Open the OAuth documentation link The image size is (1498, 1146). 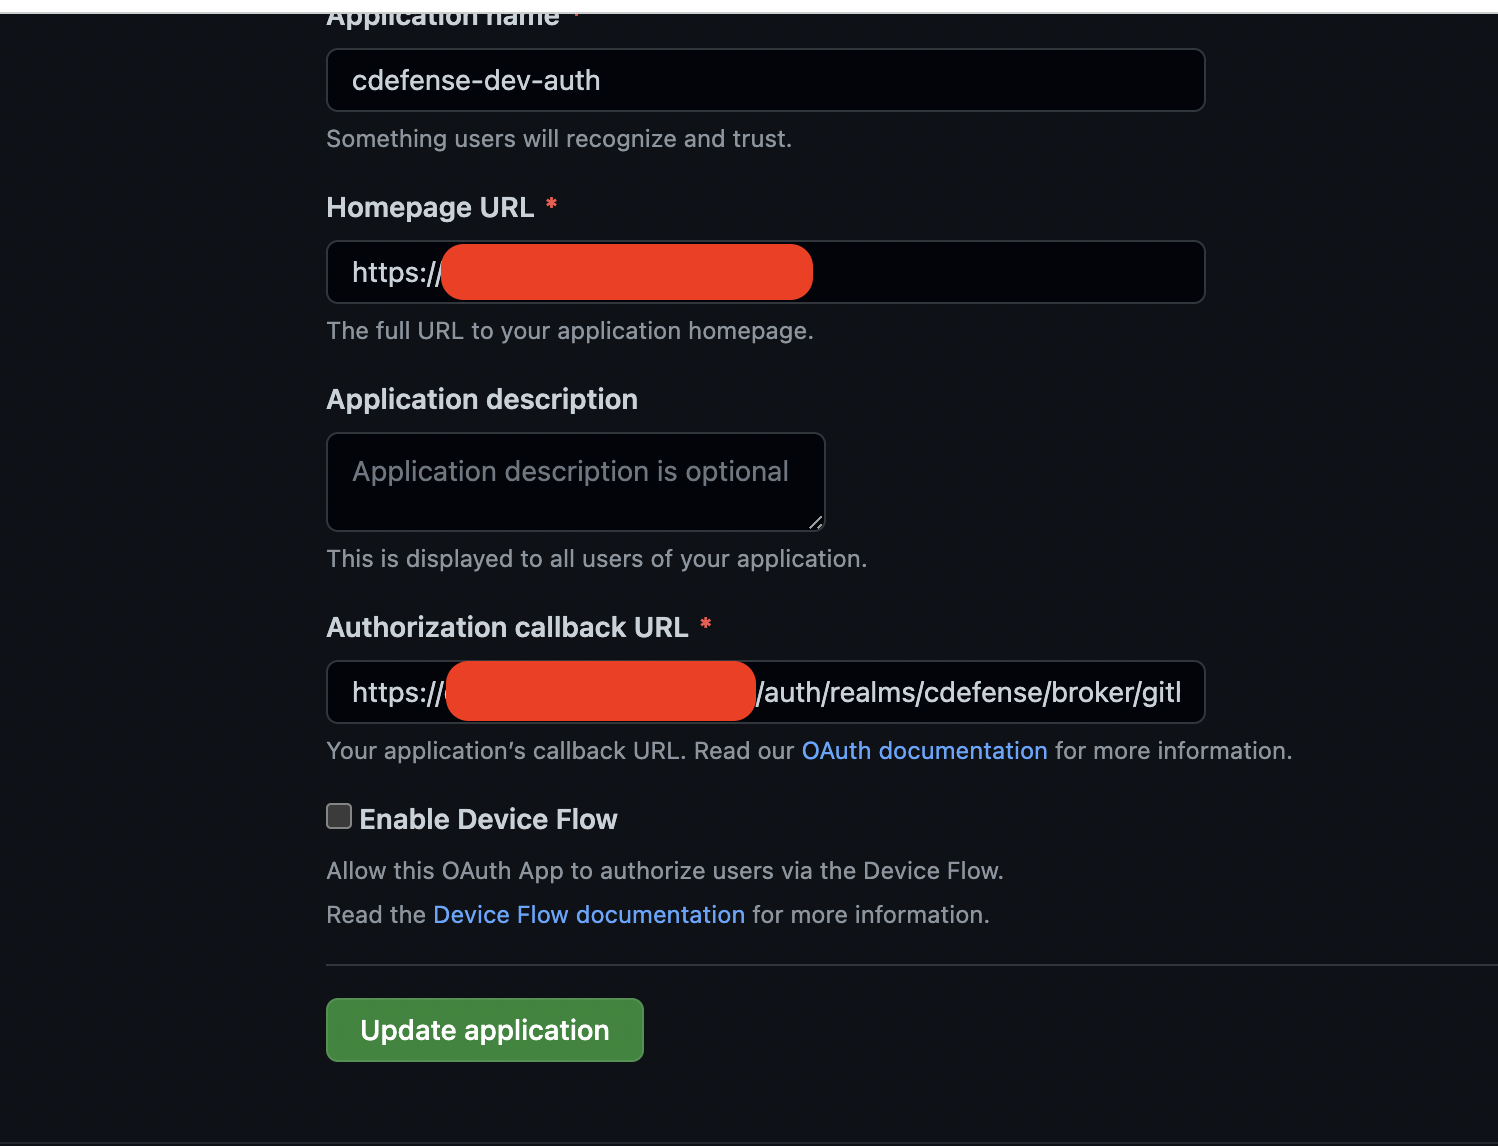(924, 751)
